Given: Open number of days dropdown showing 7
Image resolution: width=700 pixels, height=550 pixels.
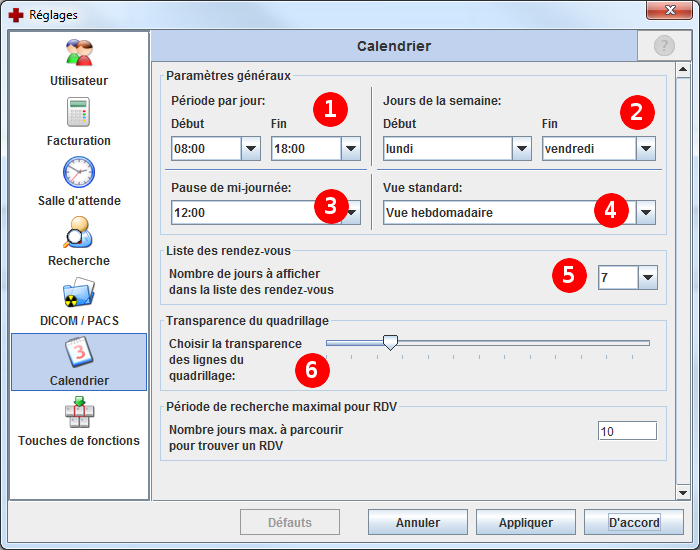Looking at the screenshot, I should click(648, 278).
